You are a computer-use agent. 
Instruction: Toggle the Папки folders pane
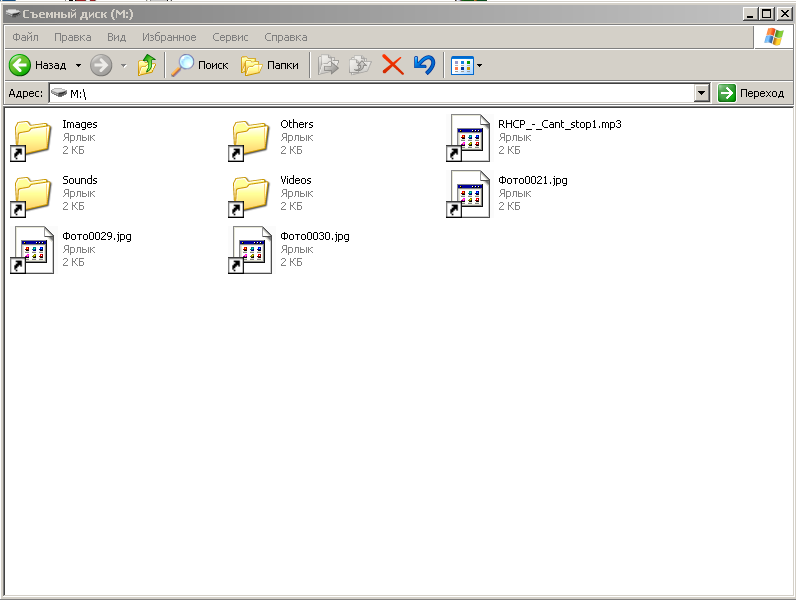pos(270,65)
